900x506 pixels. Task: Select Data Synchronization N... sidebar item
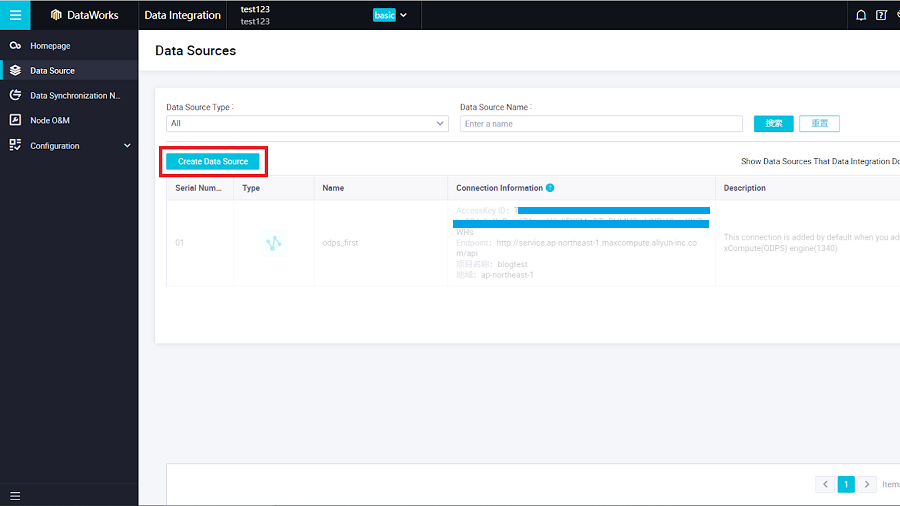pos(74,96)
